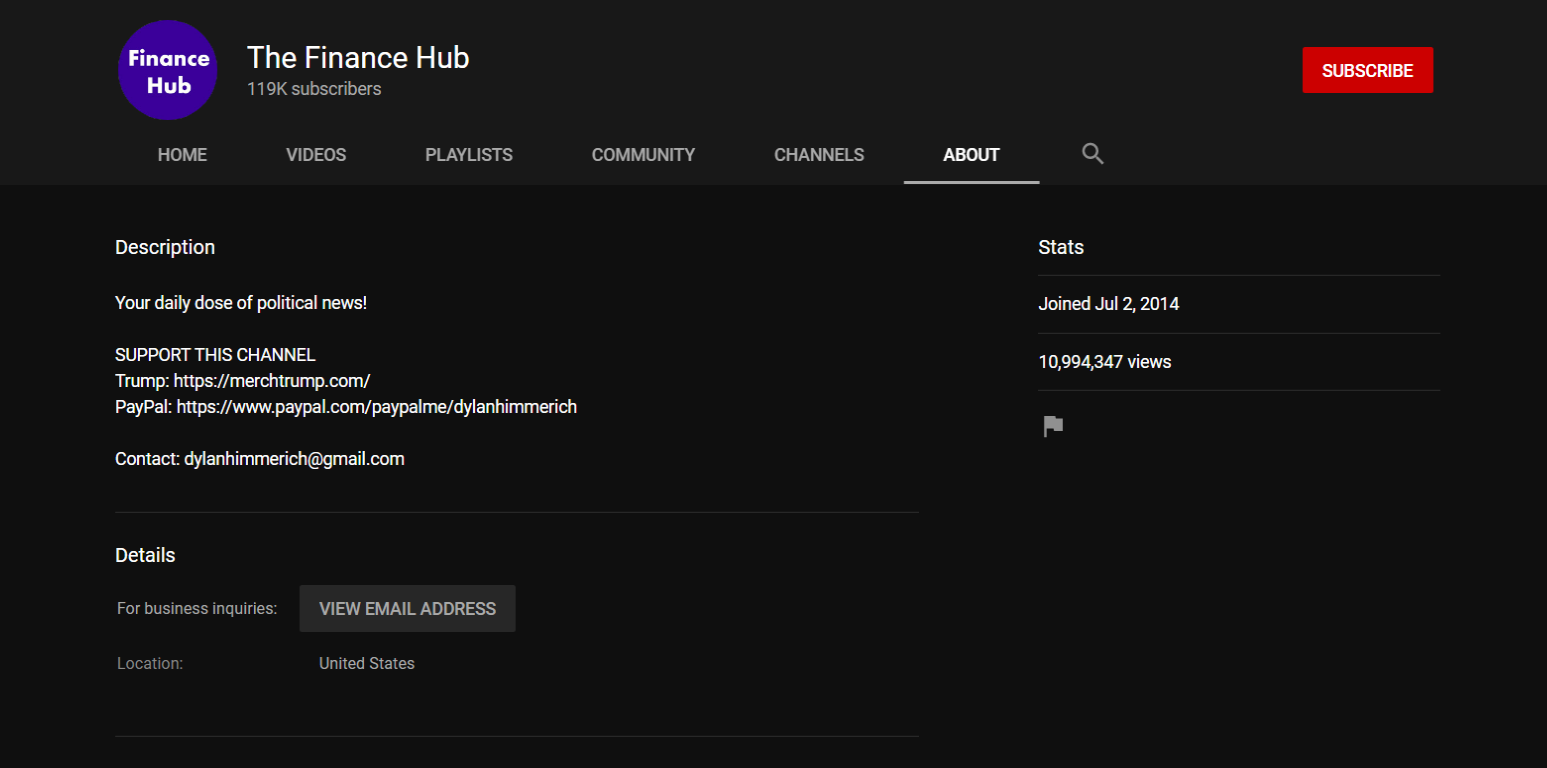Screen dimensions: 1547x768
Task: Click 'Your daily dose of political news!' text
Action: coord(241,303)
